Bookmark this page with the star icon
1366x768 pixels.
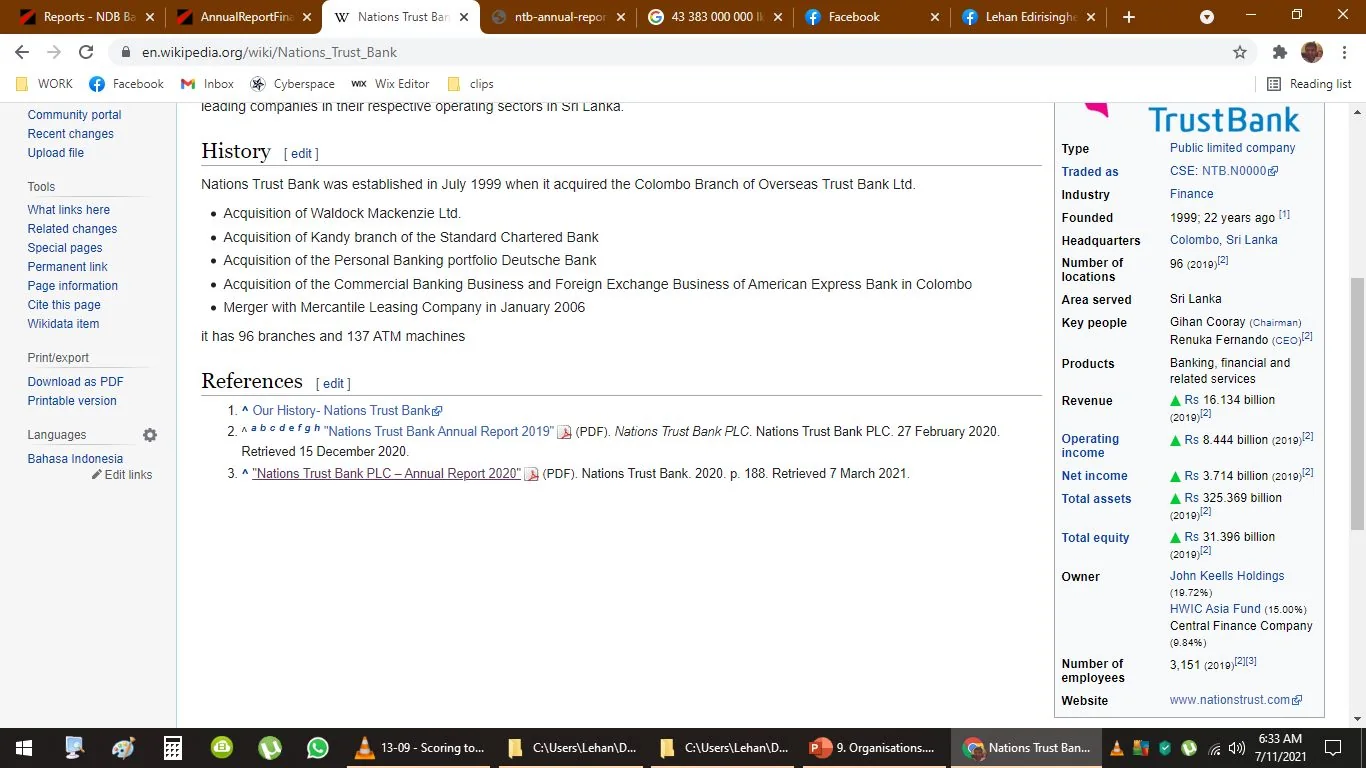coord(1240,52)
